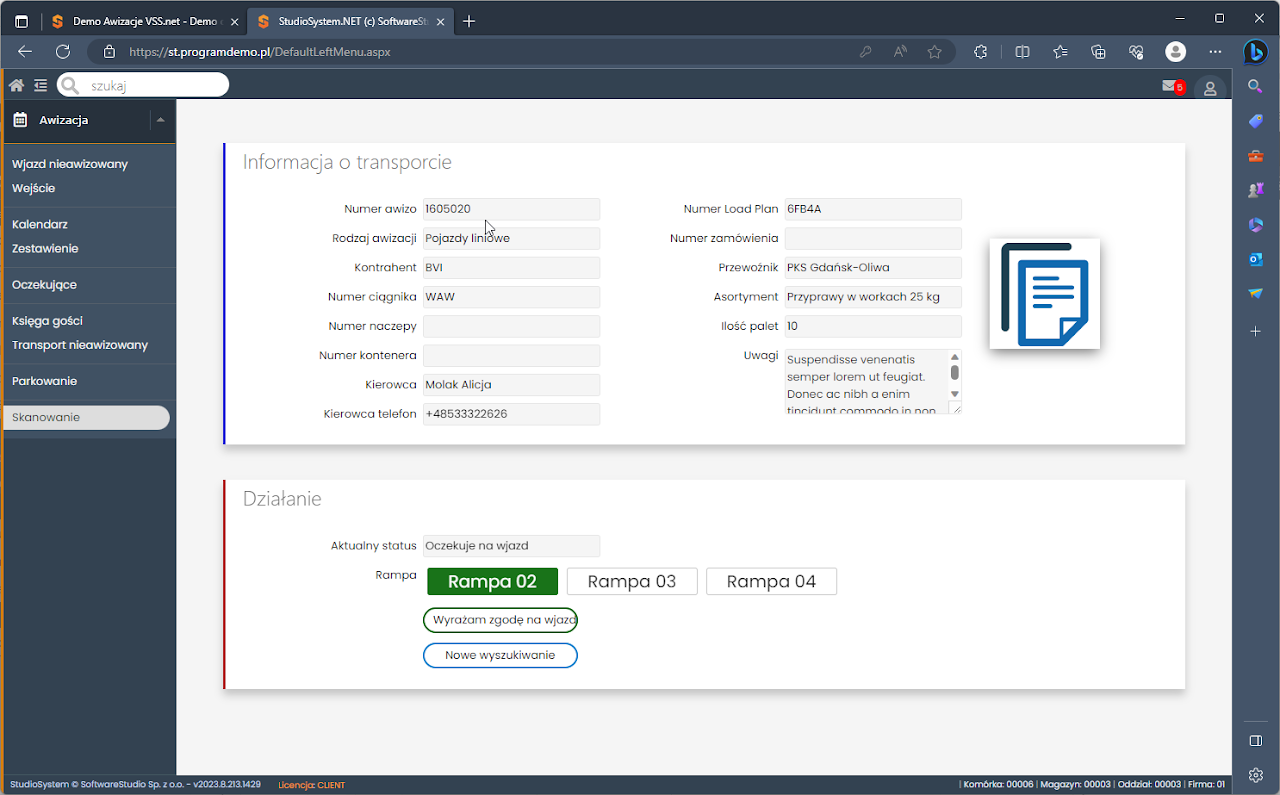This screenshot has width=1280, height=795.
Task: Open the mail notifications icon
Action: point(1169,87)
